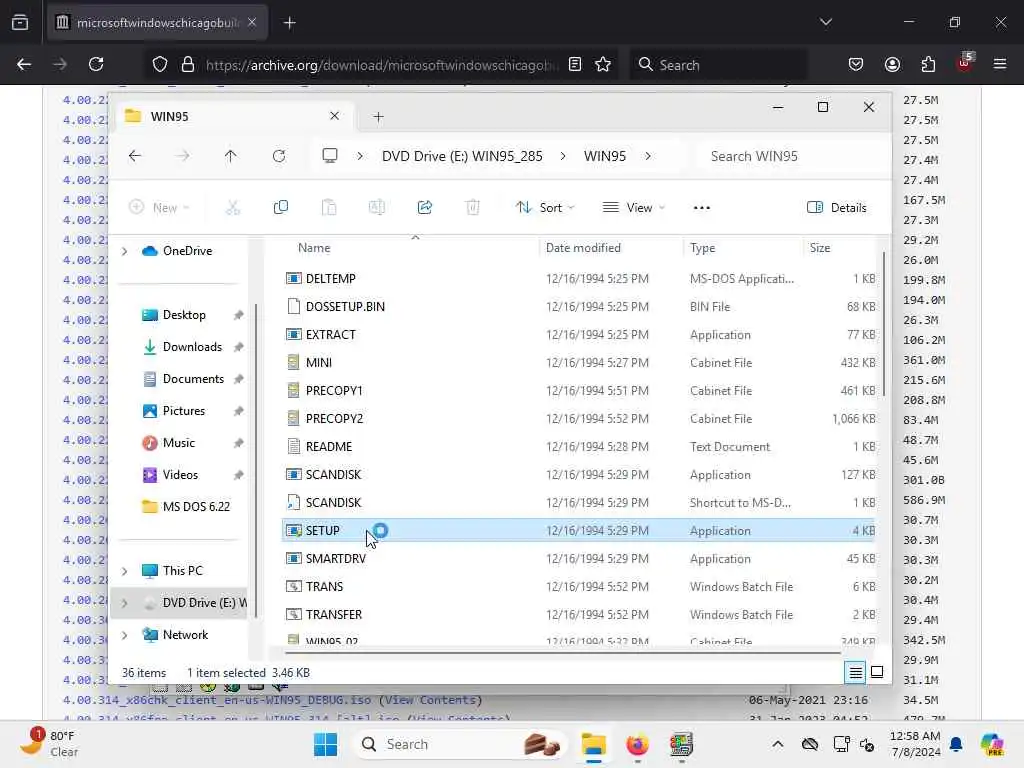Open Firefox application hamburger menu
Viewport: 1024px width, 768px height.
(1000, 64)
